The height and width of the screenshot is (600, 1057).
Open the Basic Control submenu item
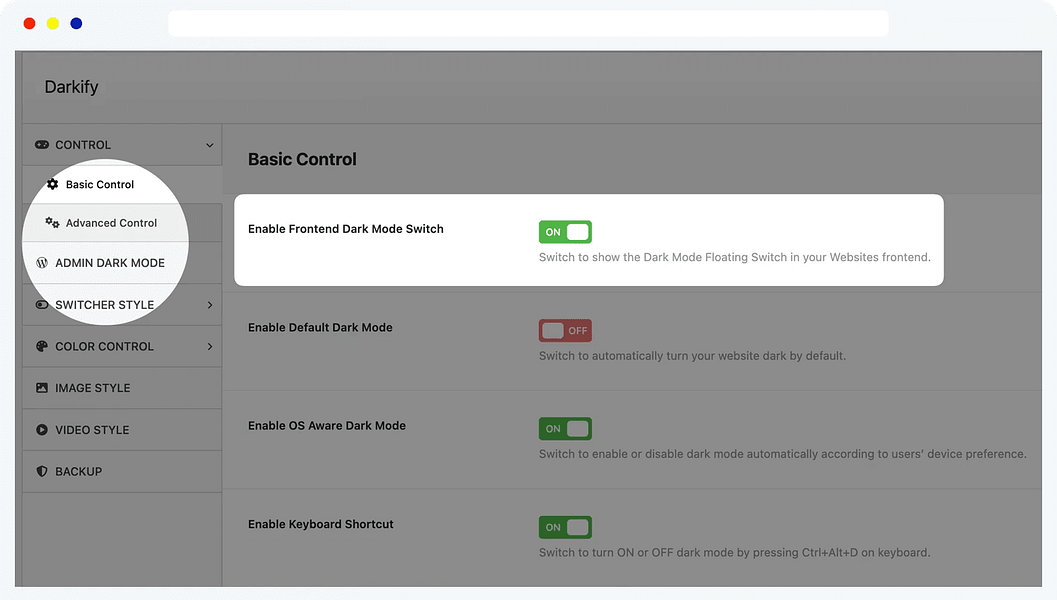pyautogui.click(x=122, y=184)
